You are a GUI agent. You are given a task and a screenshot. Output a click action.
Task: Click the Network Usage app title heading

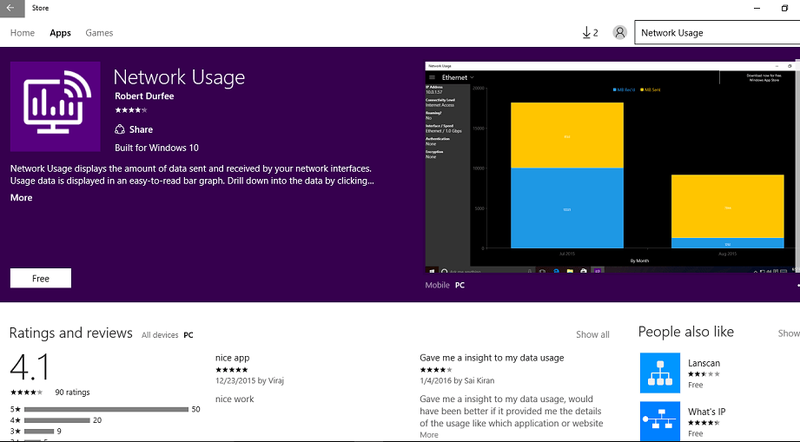pos(179,78)
